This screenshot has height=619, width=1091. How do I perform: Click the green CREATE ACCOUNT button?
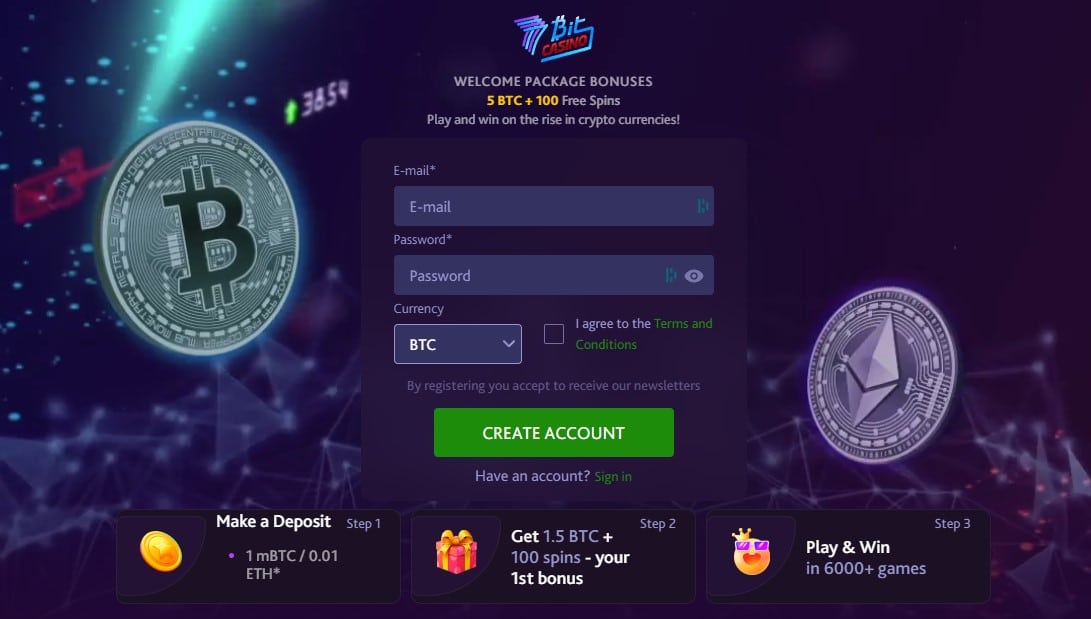coord(554,433)
